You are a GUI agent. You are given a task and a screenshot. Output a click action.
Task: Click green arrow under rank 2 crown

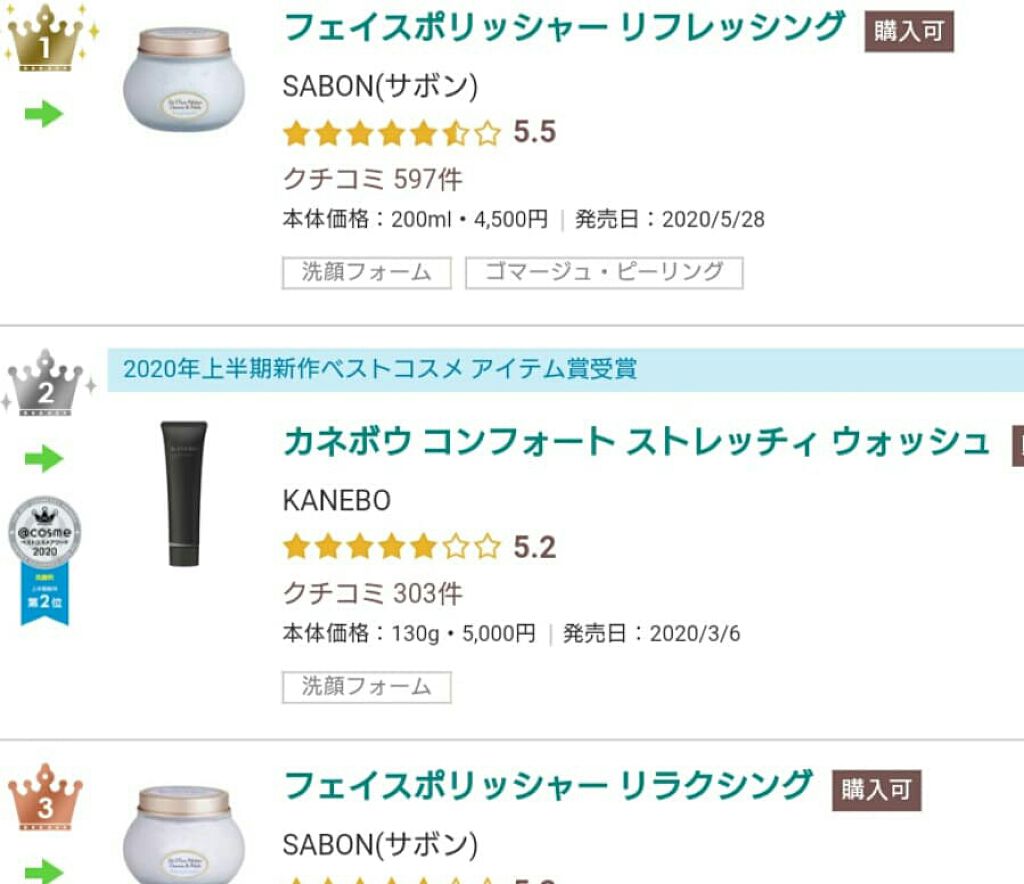pyautogui.click(x=43, y=459)
